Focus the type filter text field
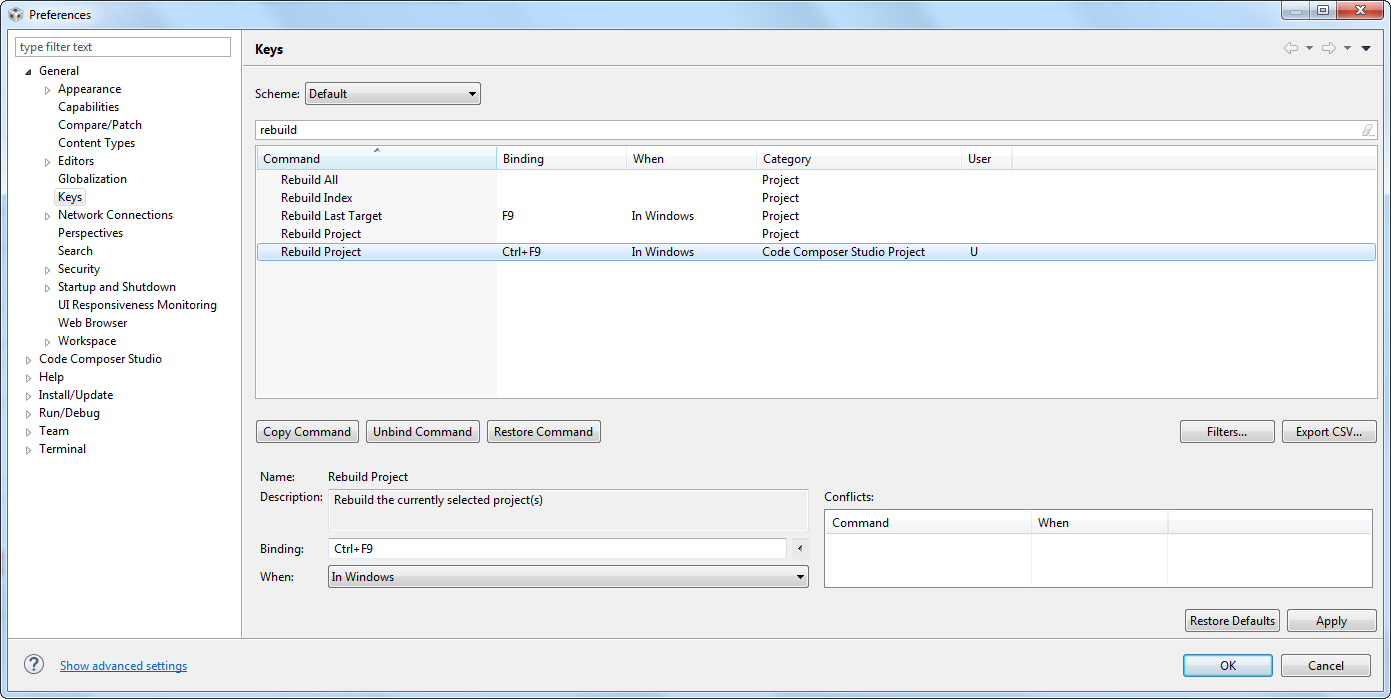Viewport: 1391px width, 699px height. coord(123,47)
